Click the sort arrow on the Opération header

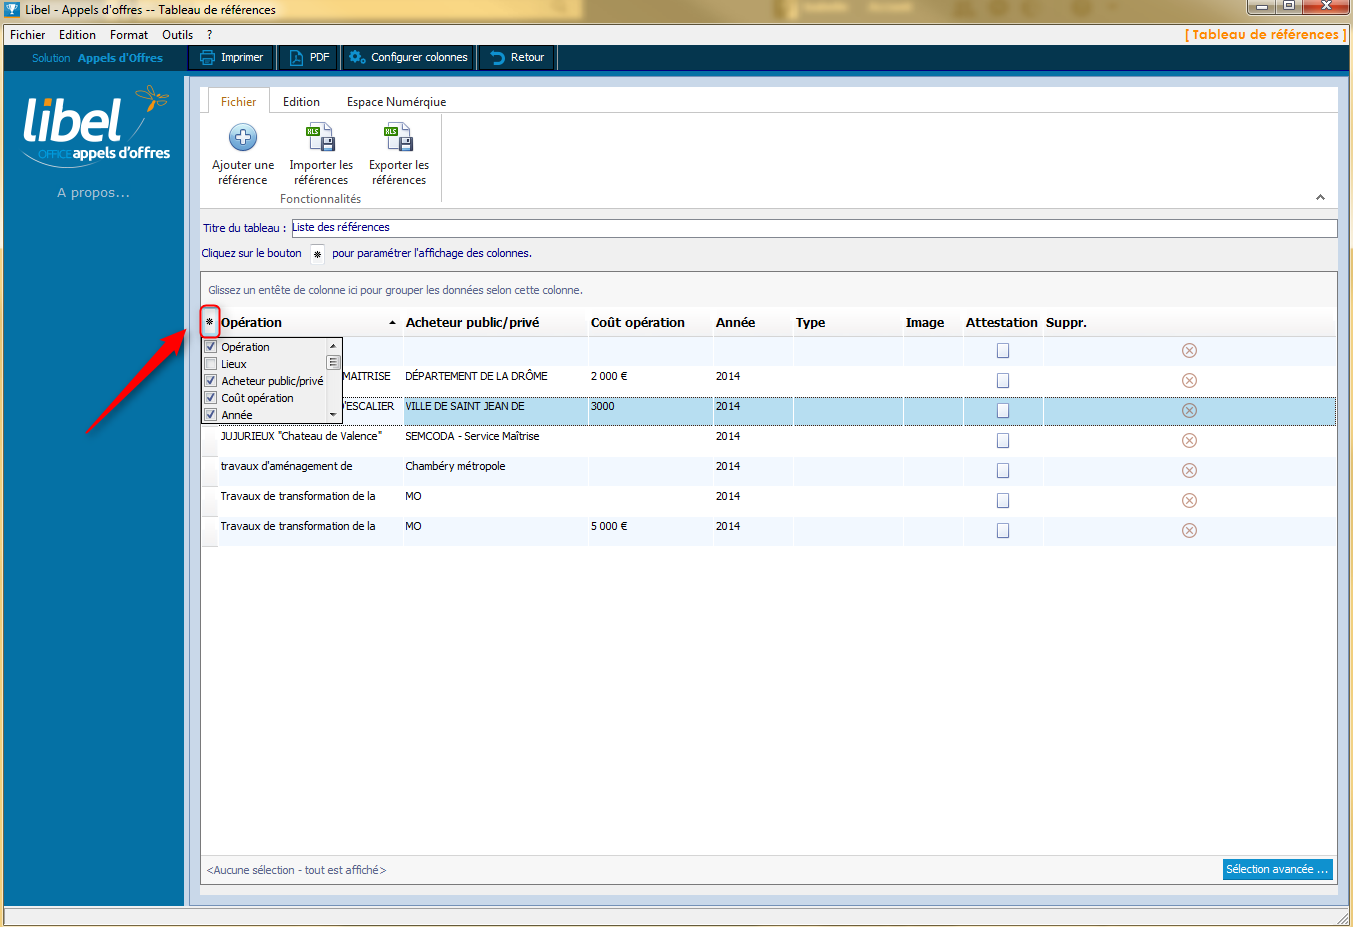pos(392,323)
